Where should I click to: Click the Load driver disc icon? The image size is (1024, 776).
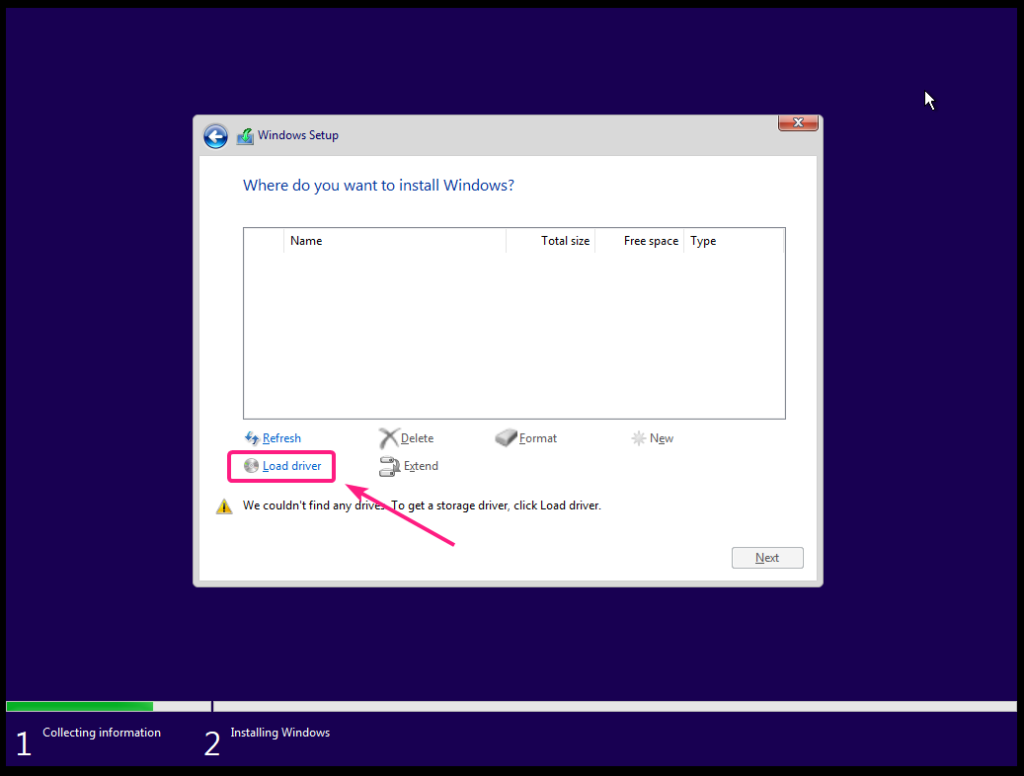251,466
